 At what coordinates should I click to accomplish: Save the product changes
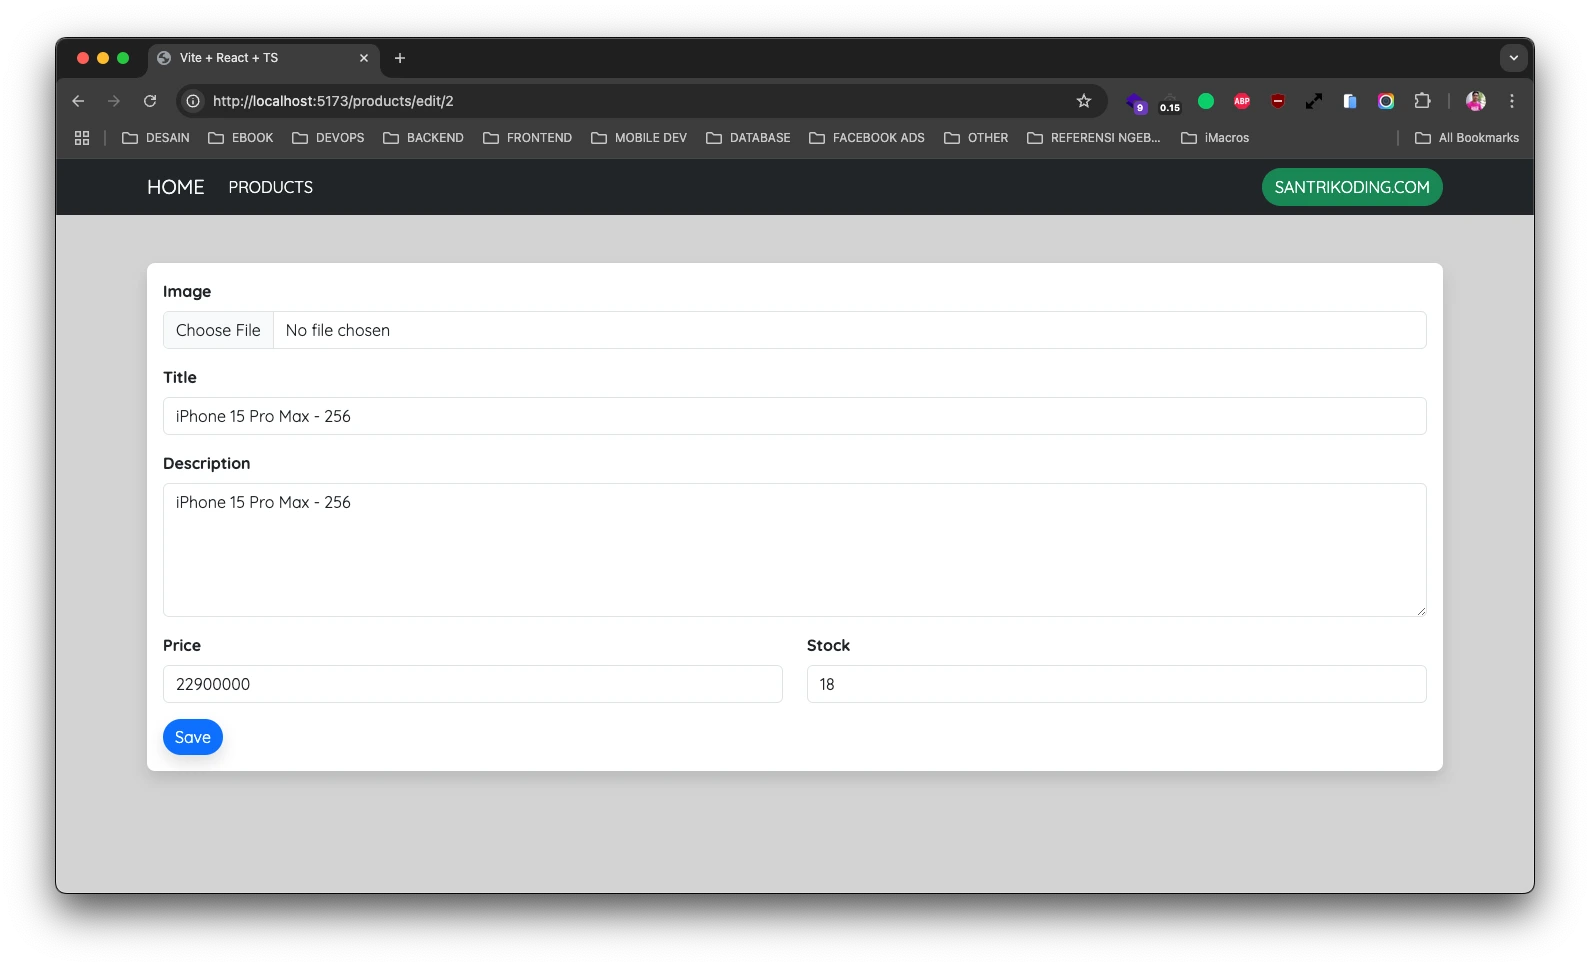click(193, 737)
